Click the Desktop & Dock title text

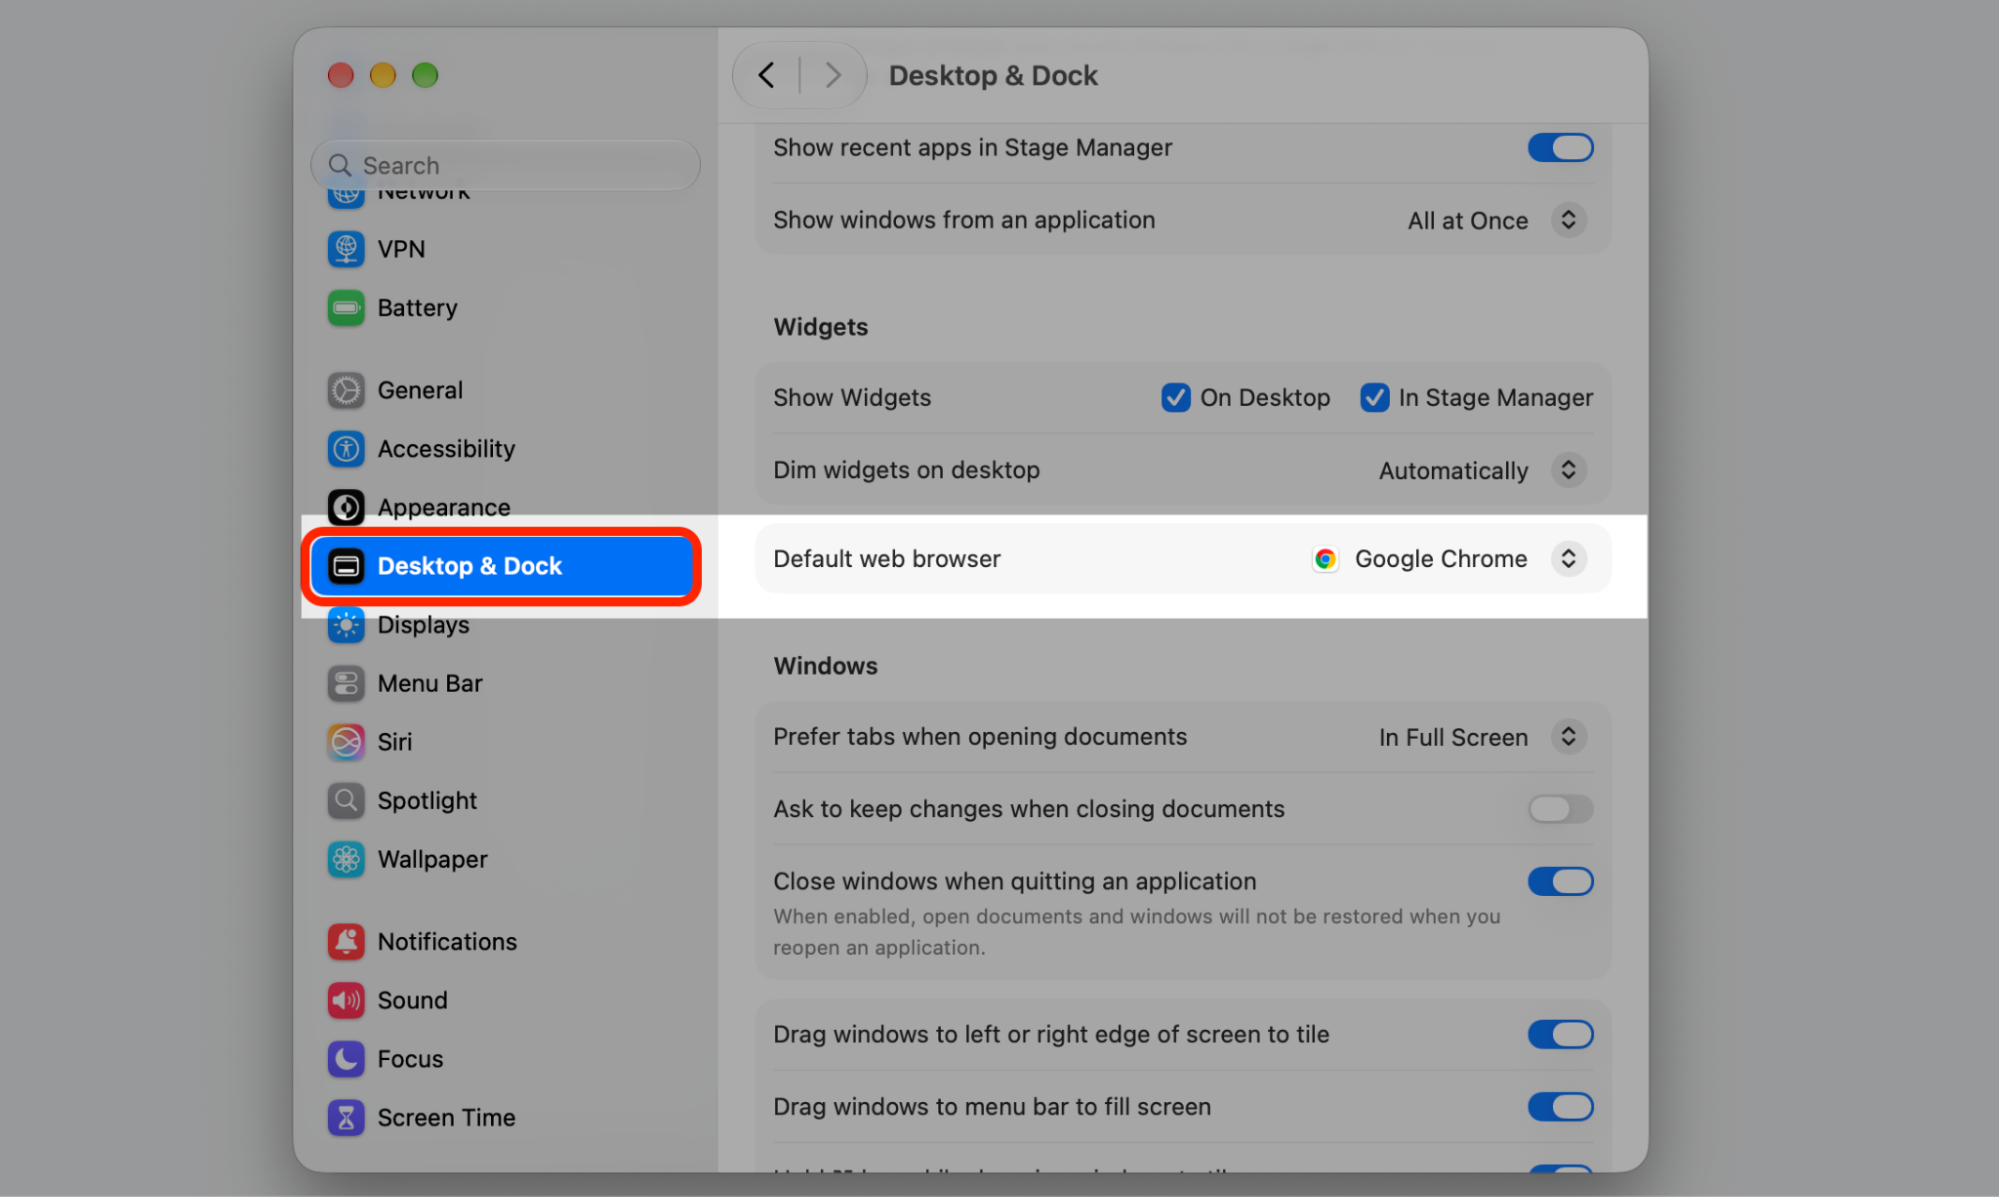pyautogui.click(x=993, y=75)
